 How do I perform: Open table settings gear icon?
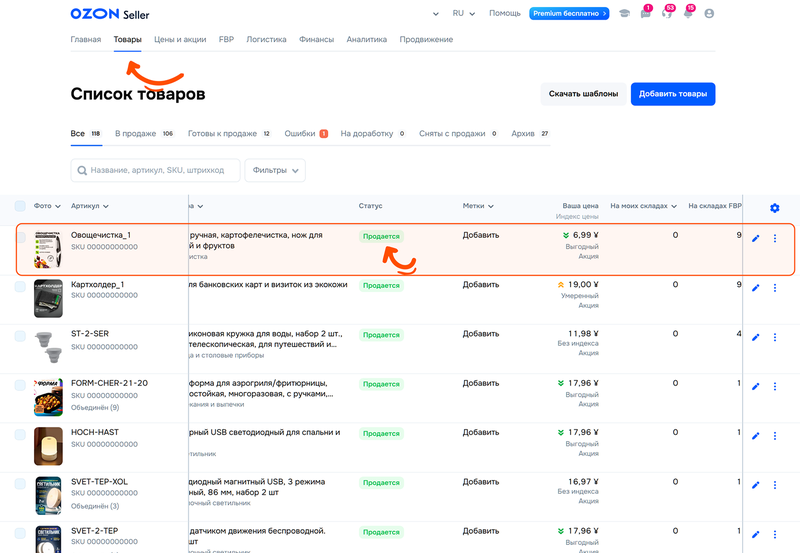[x=774, y=208]
